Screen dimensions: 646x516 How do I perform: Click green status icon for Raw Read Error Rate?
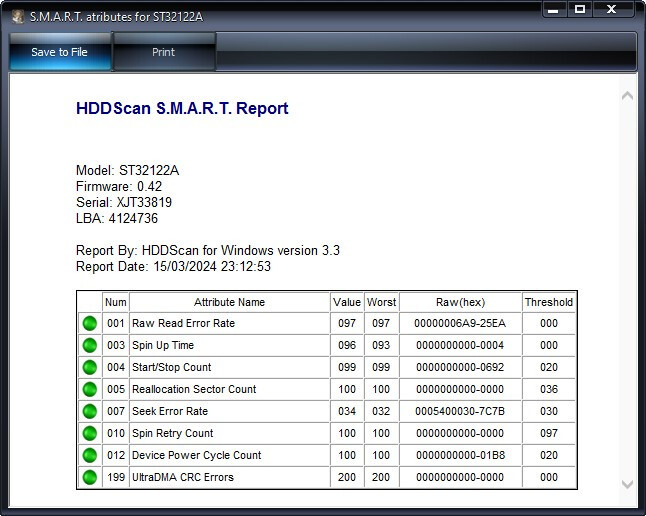tap(90, 323)
